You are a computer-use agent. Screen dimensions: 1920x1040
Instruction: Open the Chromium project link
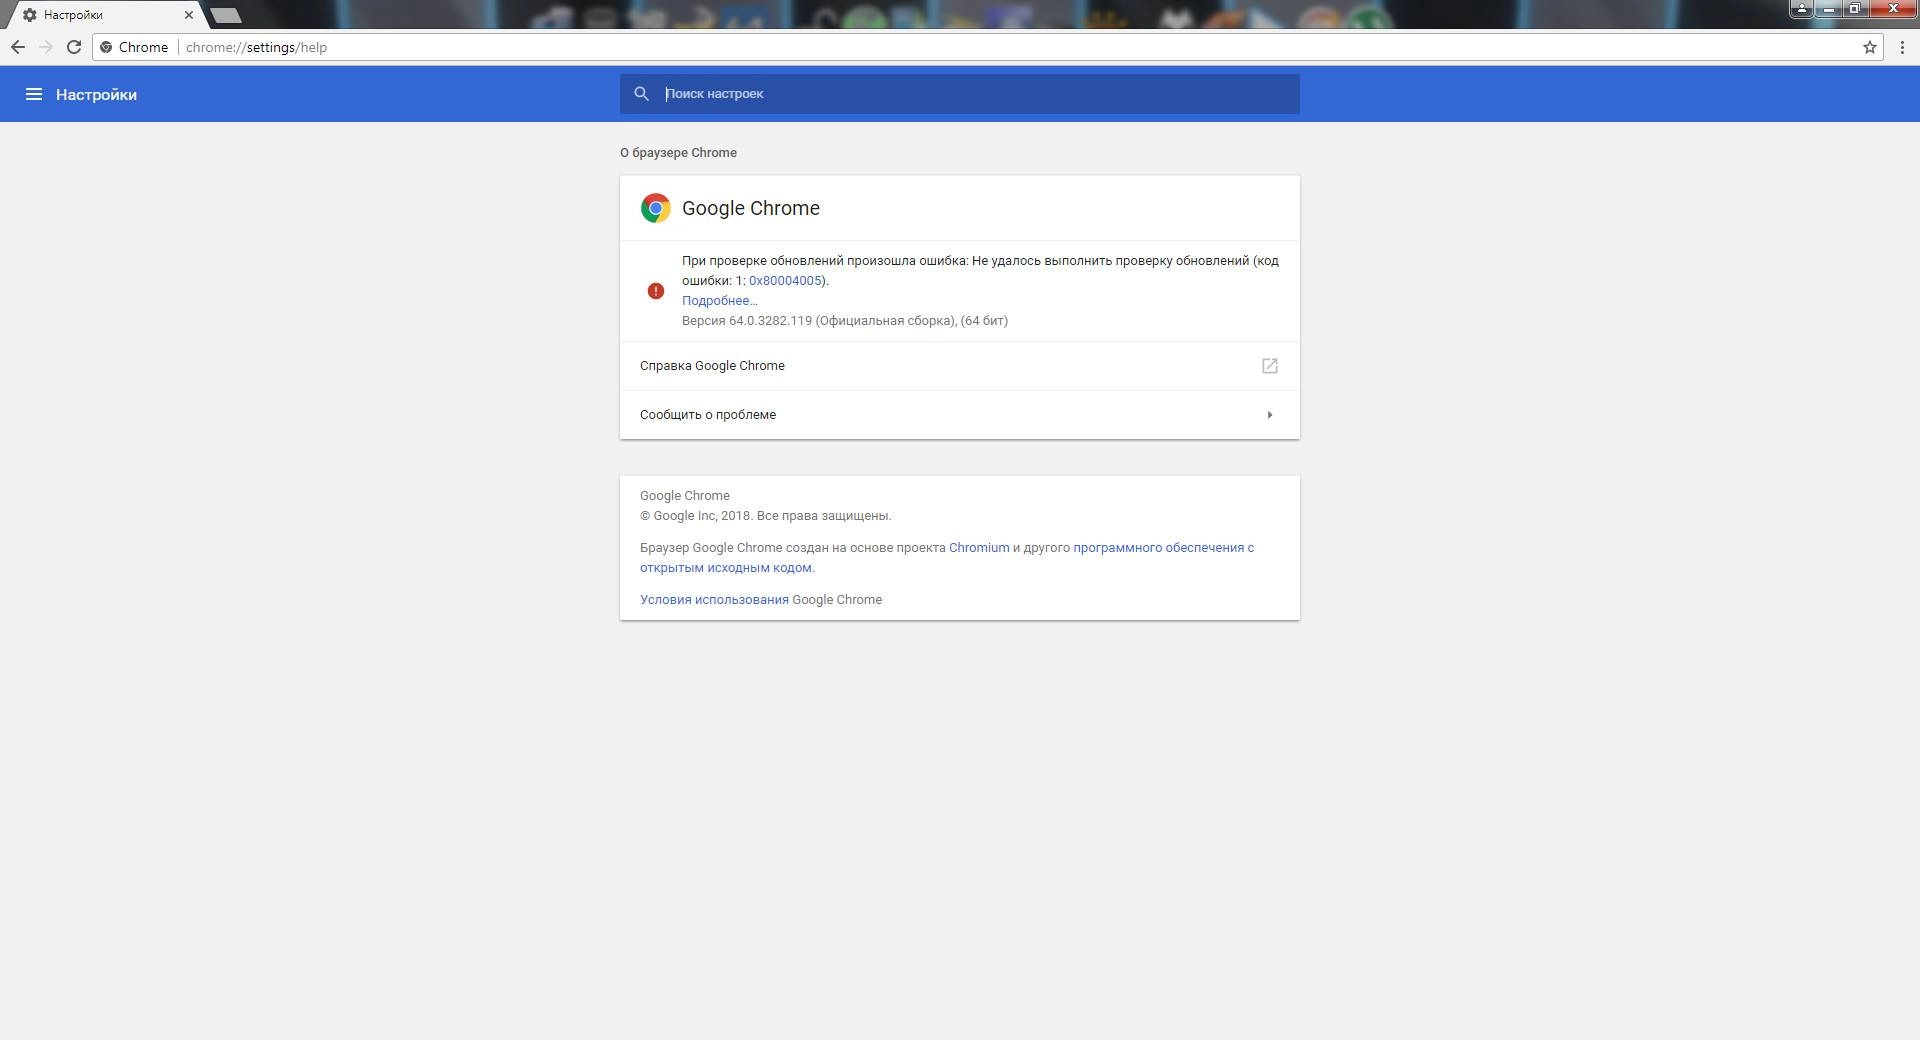click(979, 548)
